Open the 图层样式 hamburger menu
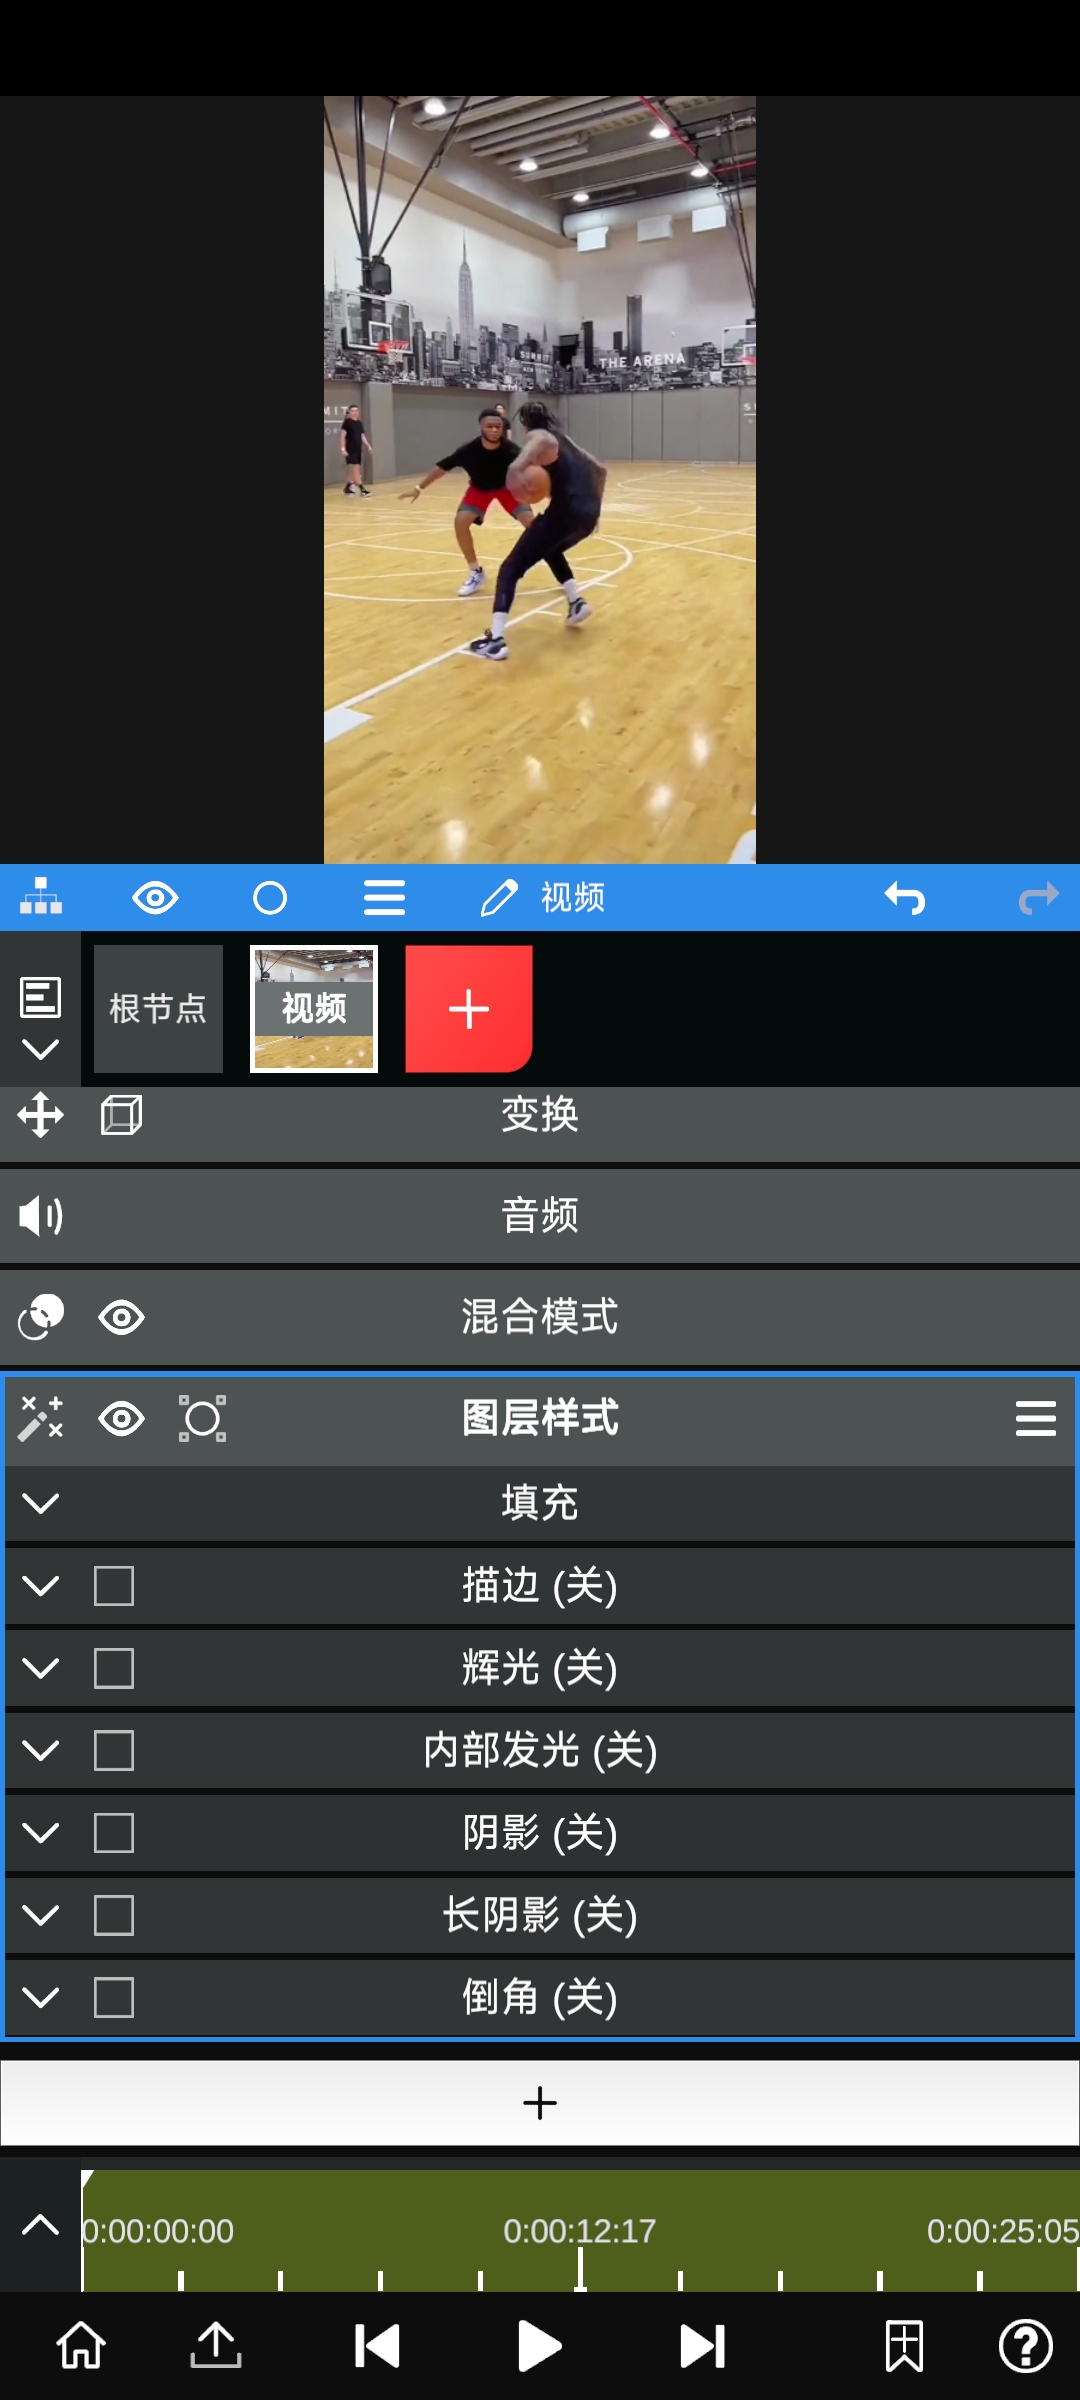This screenshot has width=1080, height=2400. (x=1036, y=1418)
